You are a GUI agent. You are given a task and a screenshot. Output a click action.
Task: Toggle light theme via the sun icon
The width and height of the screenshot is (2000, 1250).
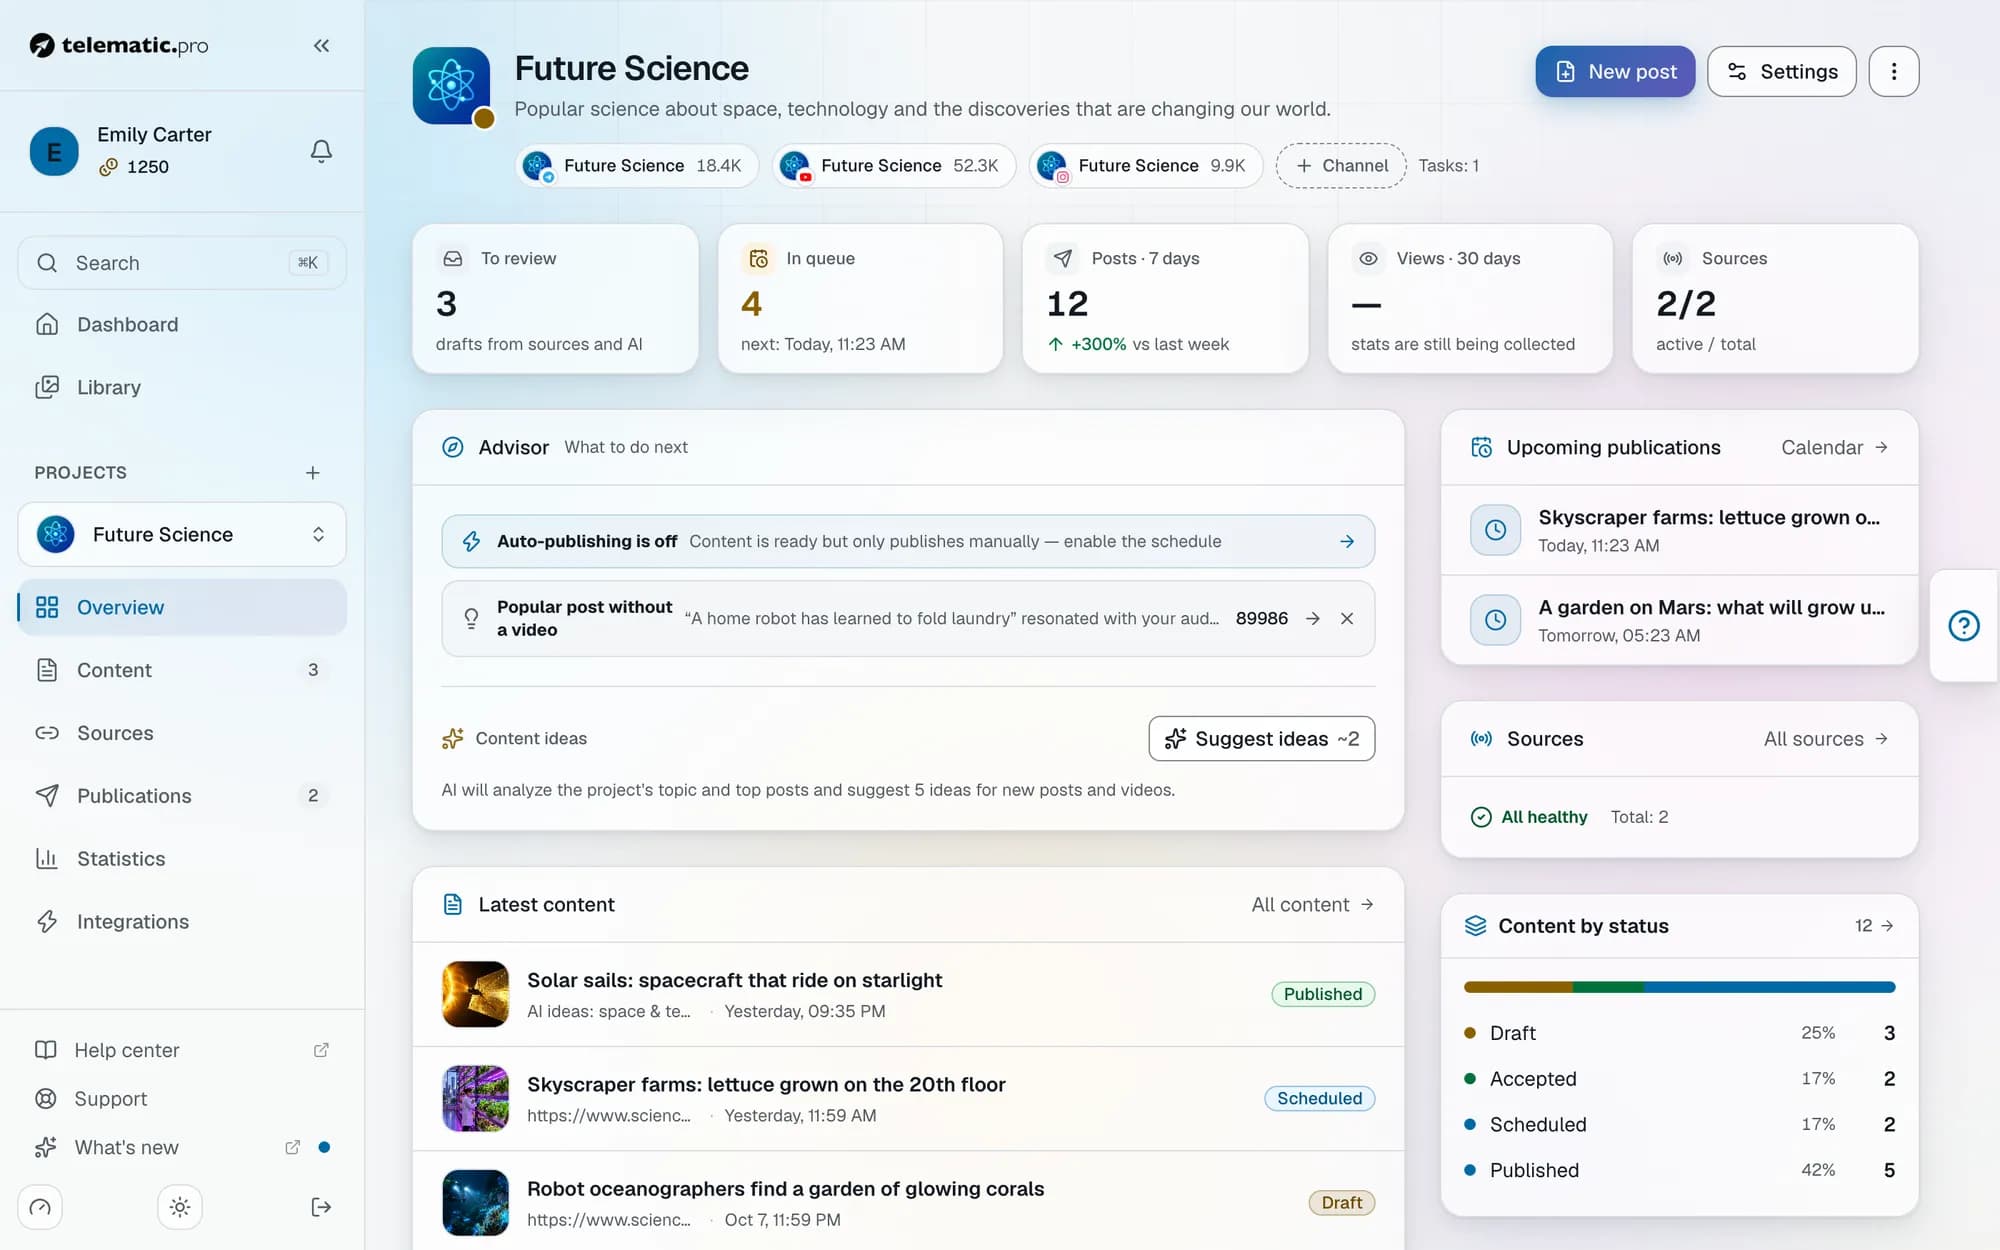pos(180,1207)
